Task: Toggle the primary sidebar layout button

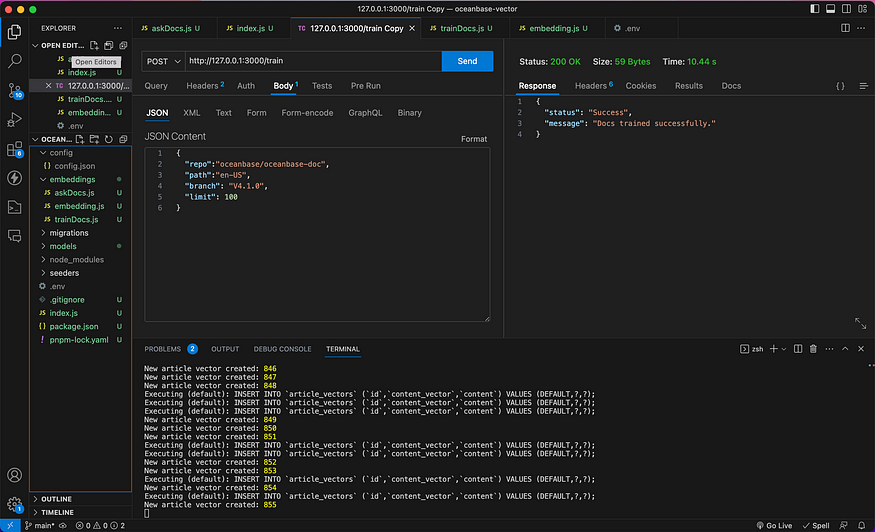Action: click(815, 9)
